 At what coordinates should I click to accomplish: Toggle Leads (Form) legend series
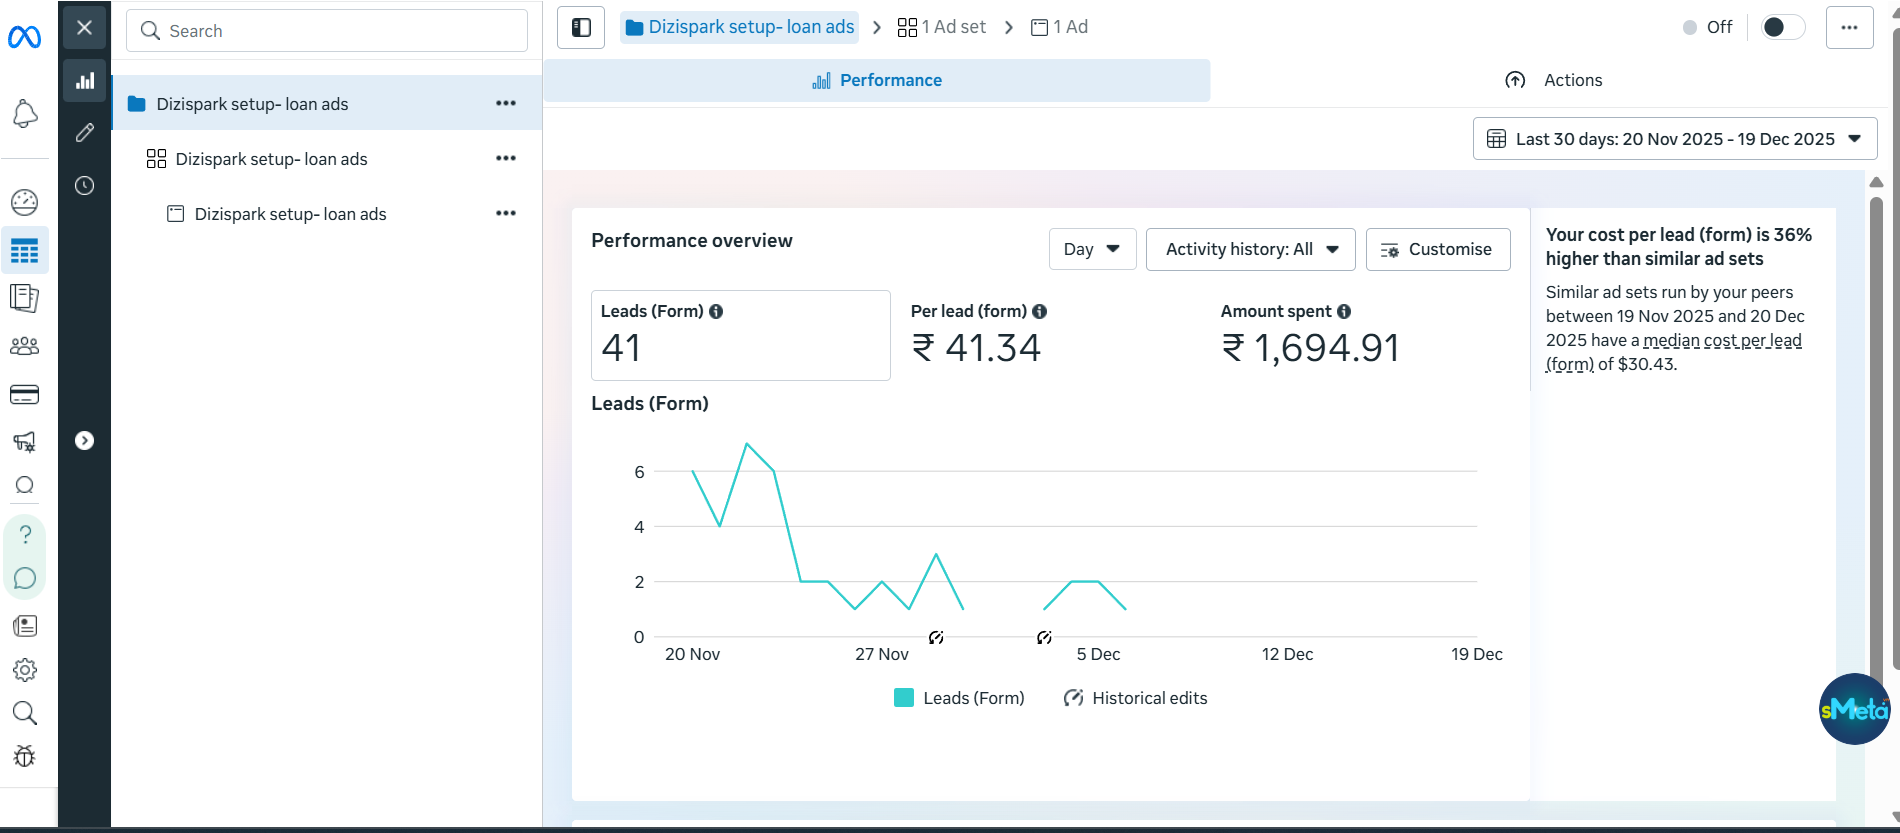(958, 698)
